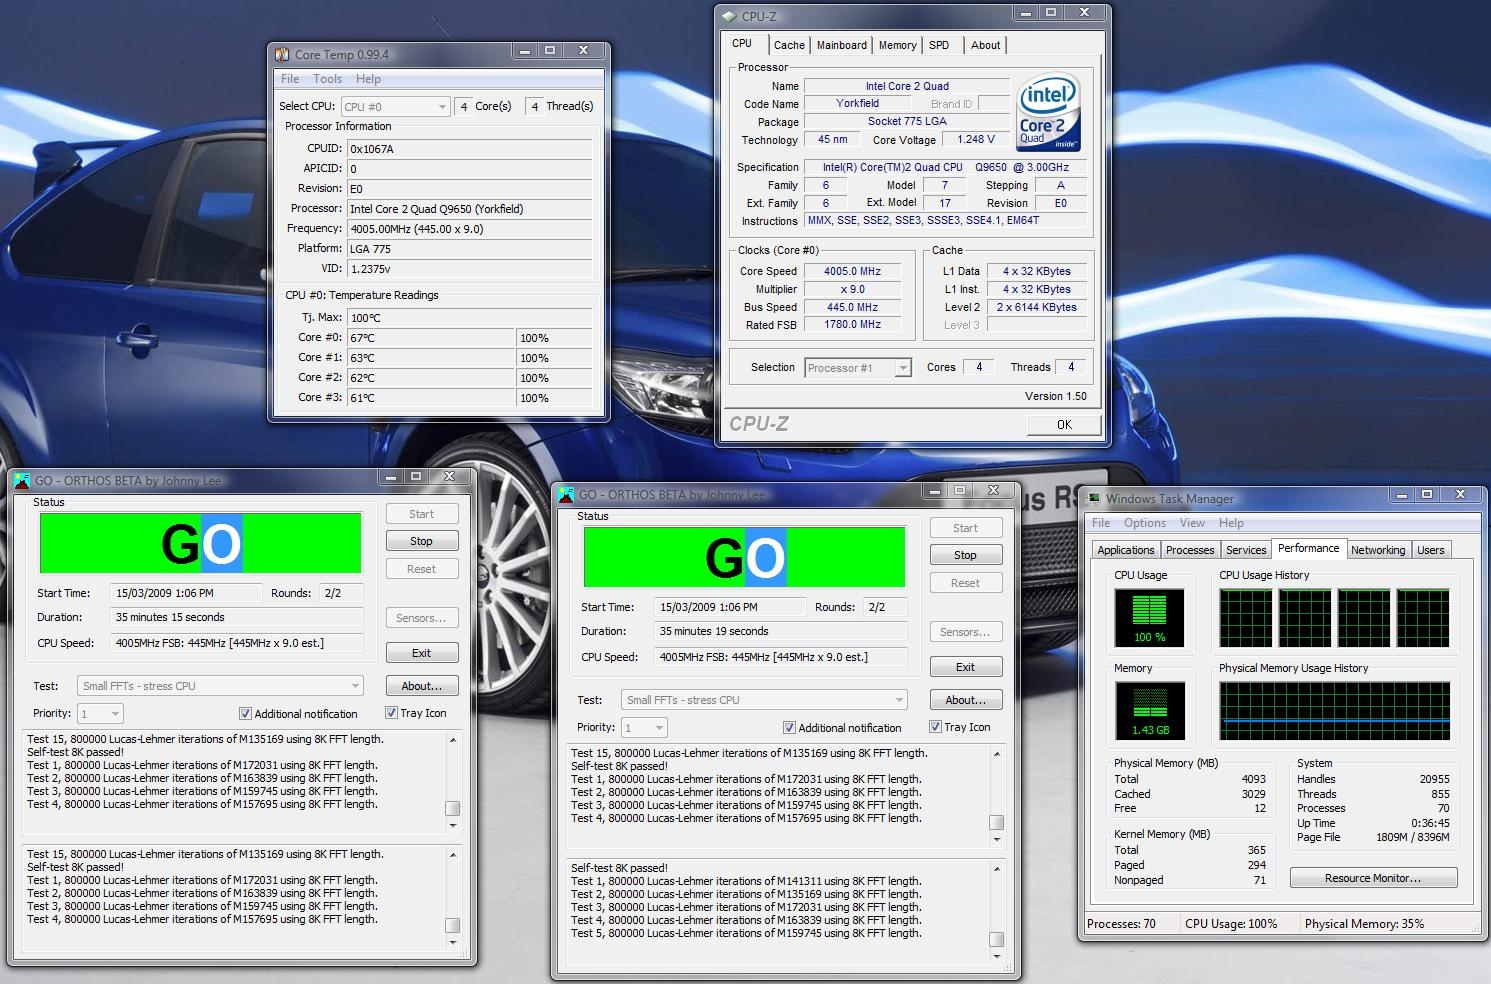Open the File menu in Task Manager
This screenshot has height=984, width=1491.
(x=1101, y=523)
